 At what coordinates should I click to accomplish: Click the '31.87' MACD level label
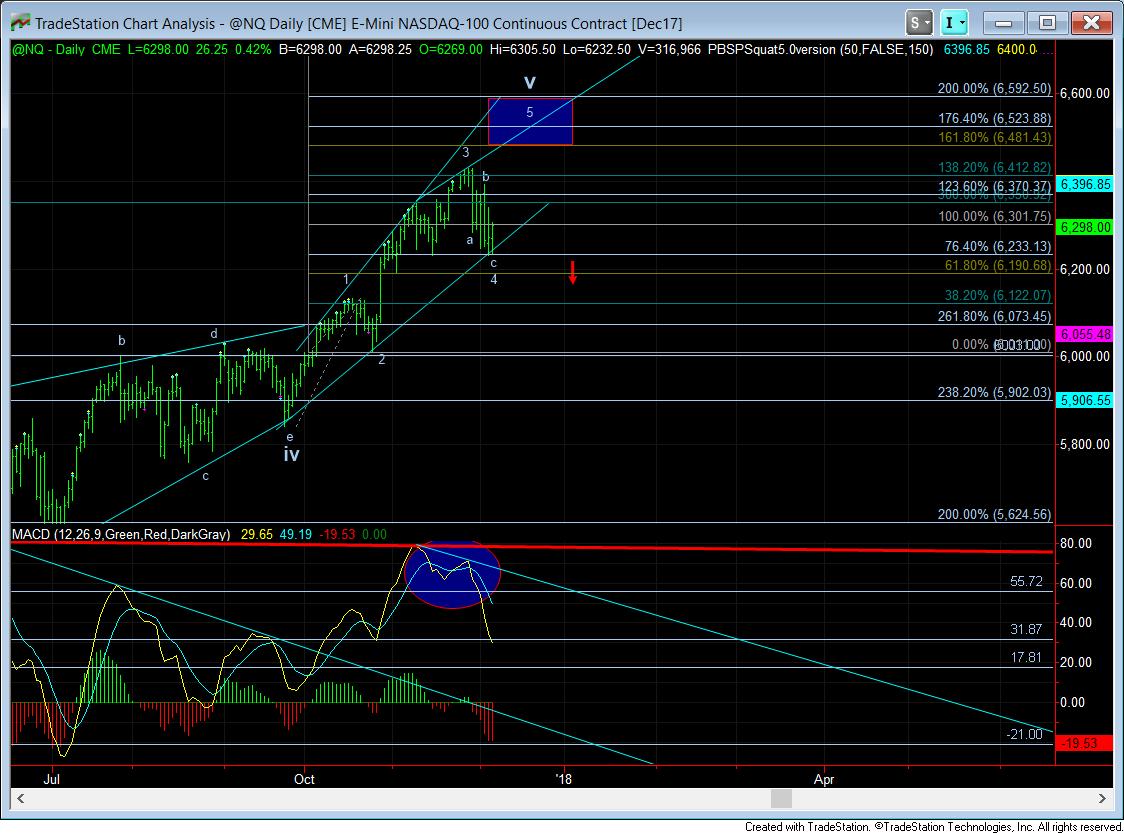[x=1027, y=629]
